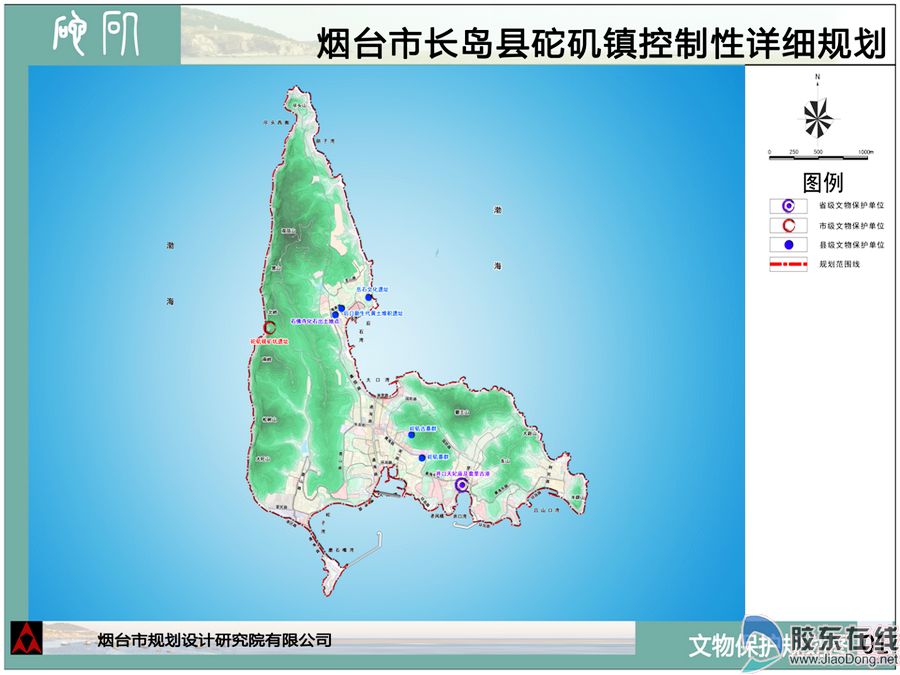Click the purple provincial heritage marker on map
The height and width of the screenshot is (675, 900).
point(461,486)
